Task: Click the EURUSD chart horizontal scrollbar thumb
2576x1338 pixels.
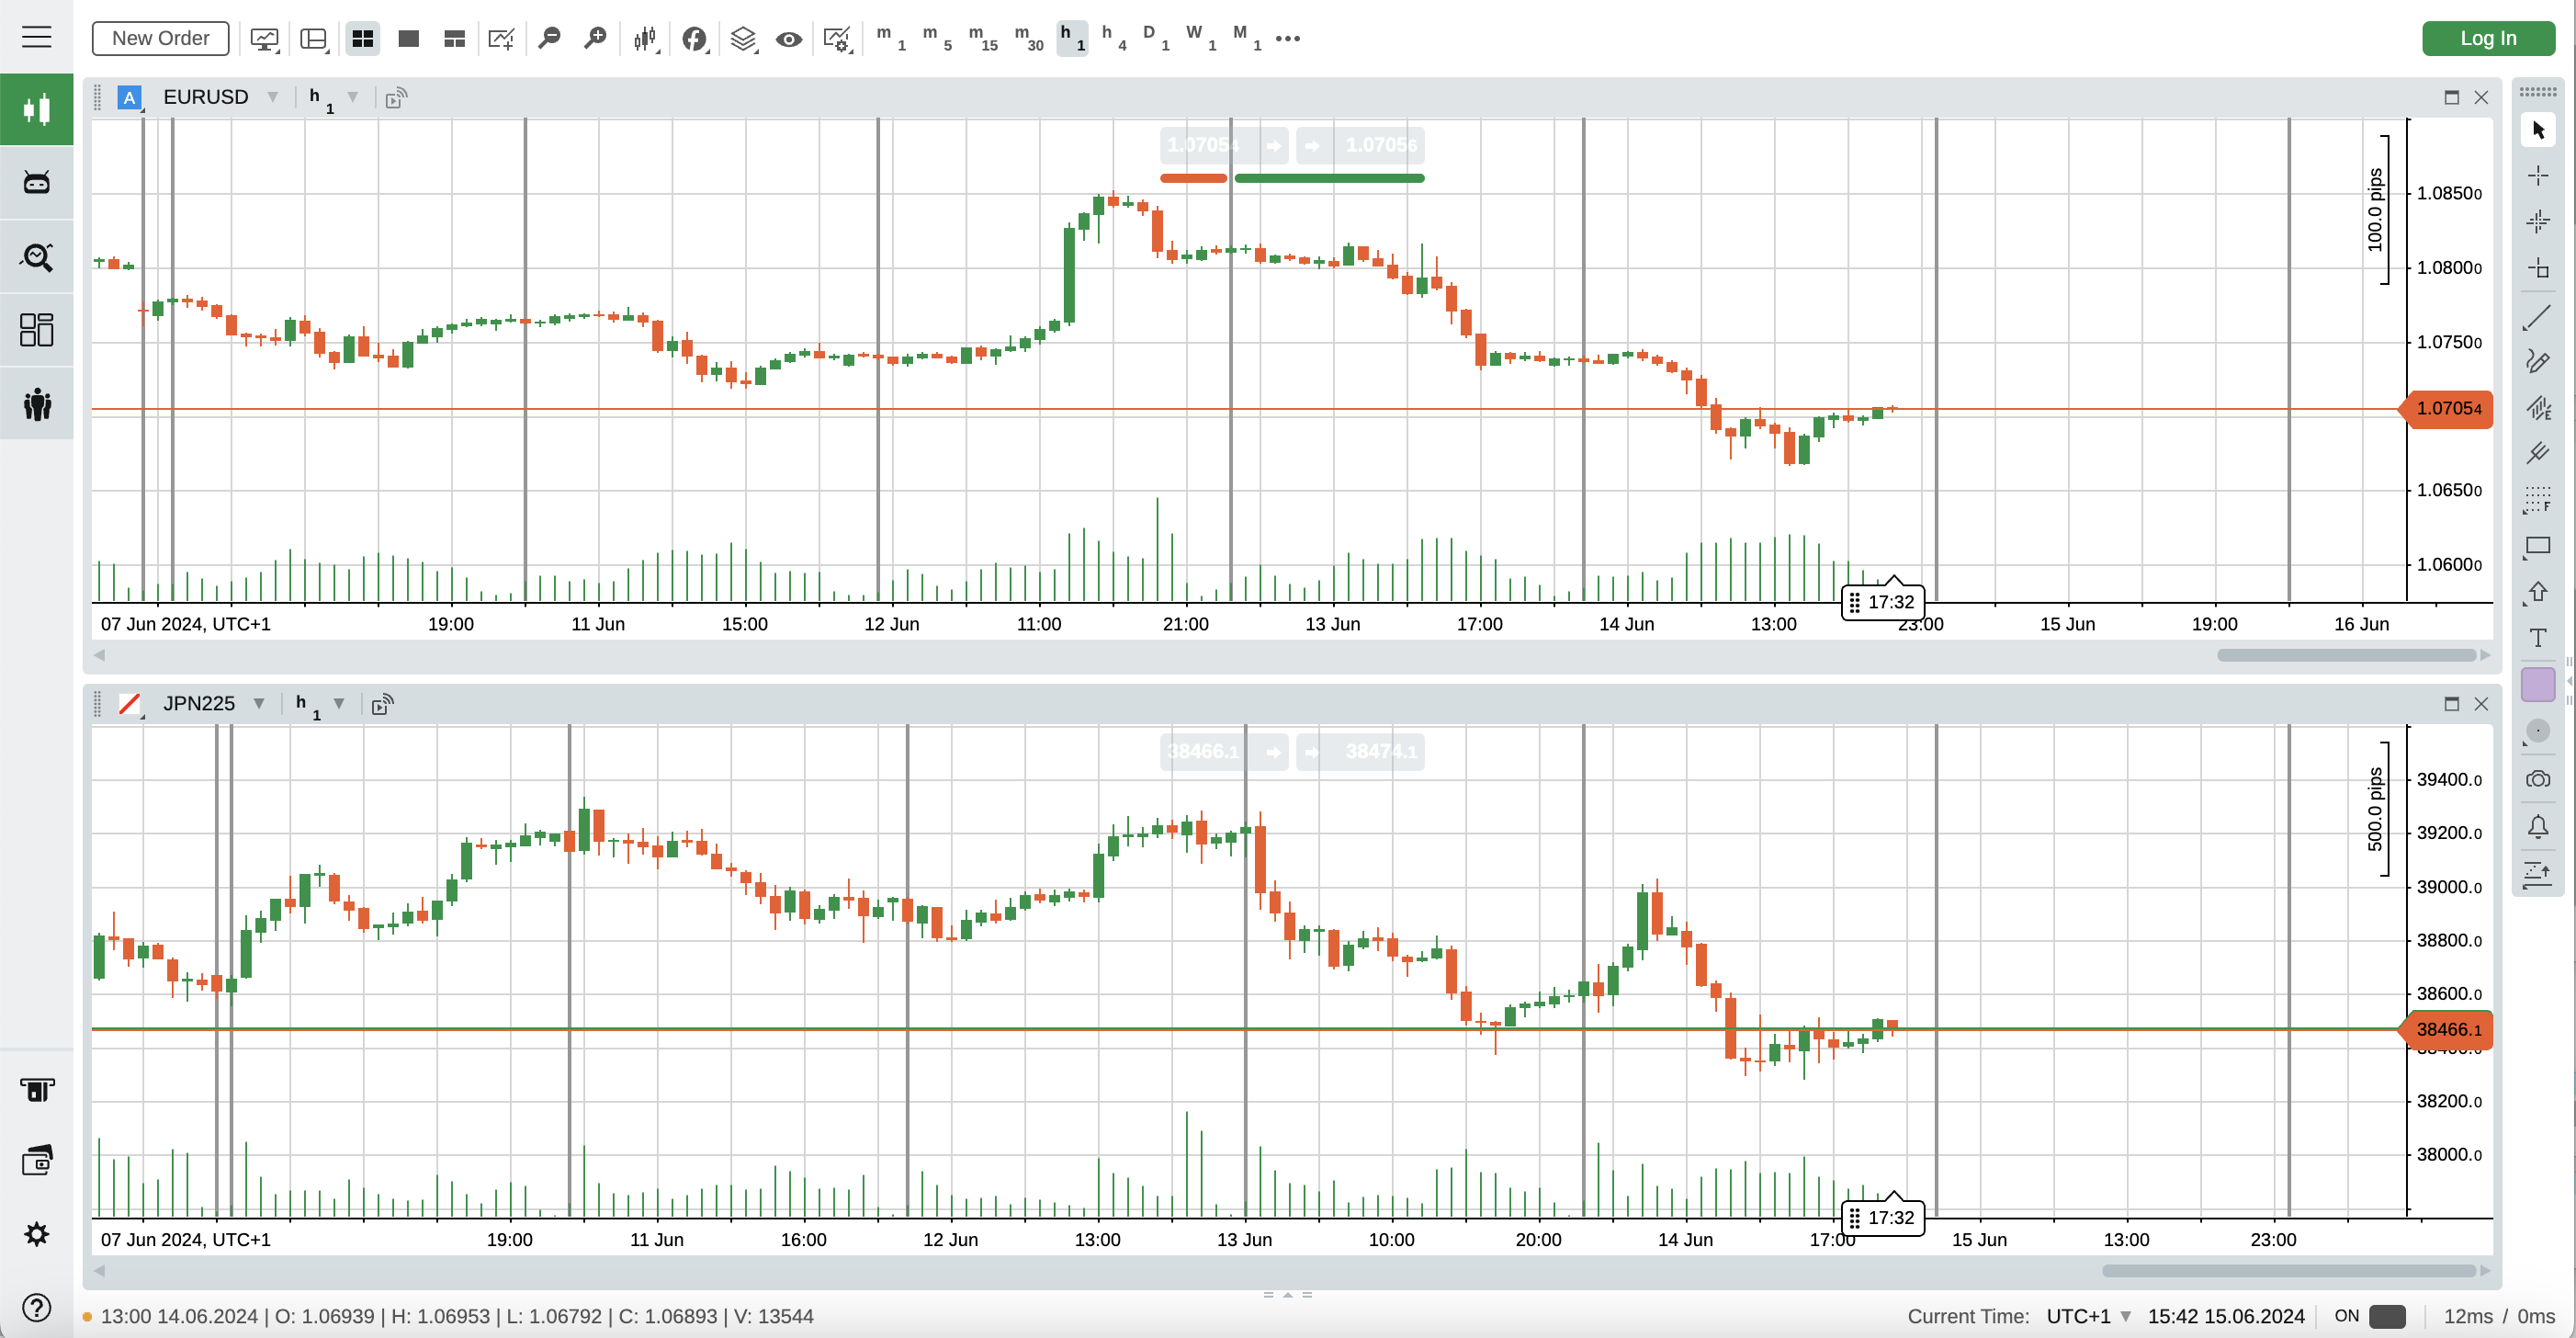Action: point(2346,655)
